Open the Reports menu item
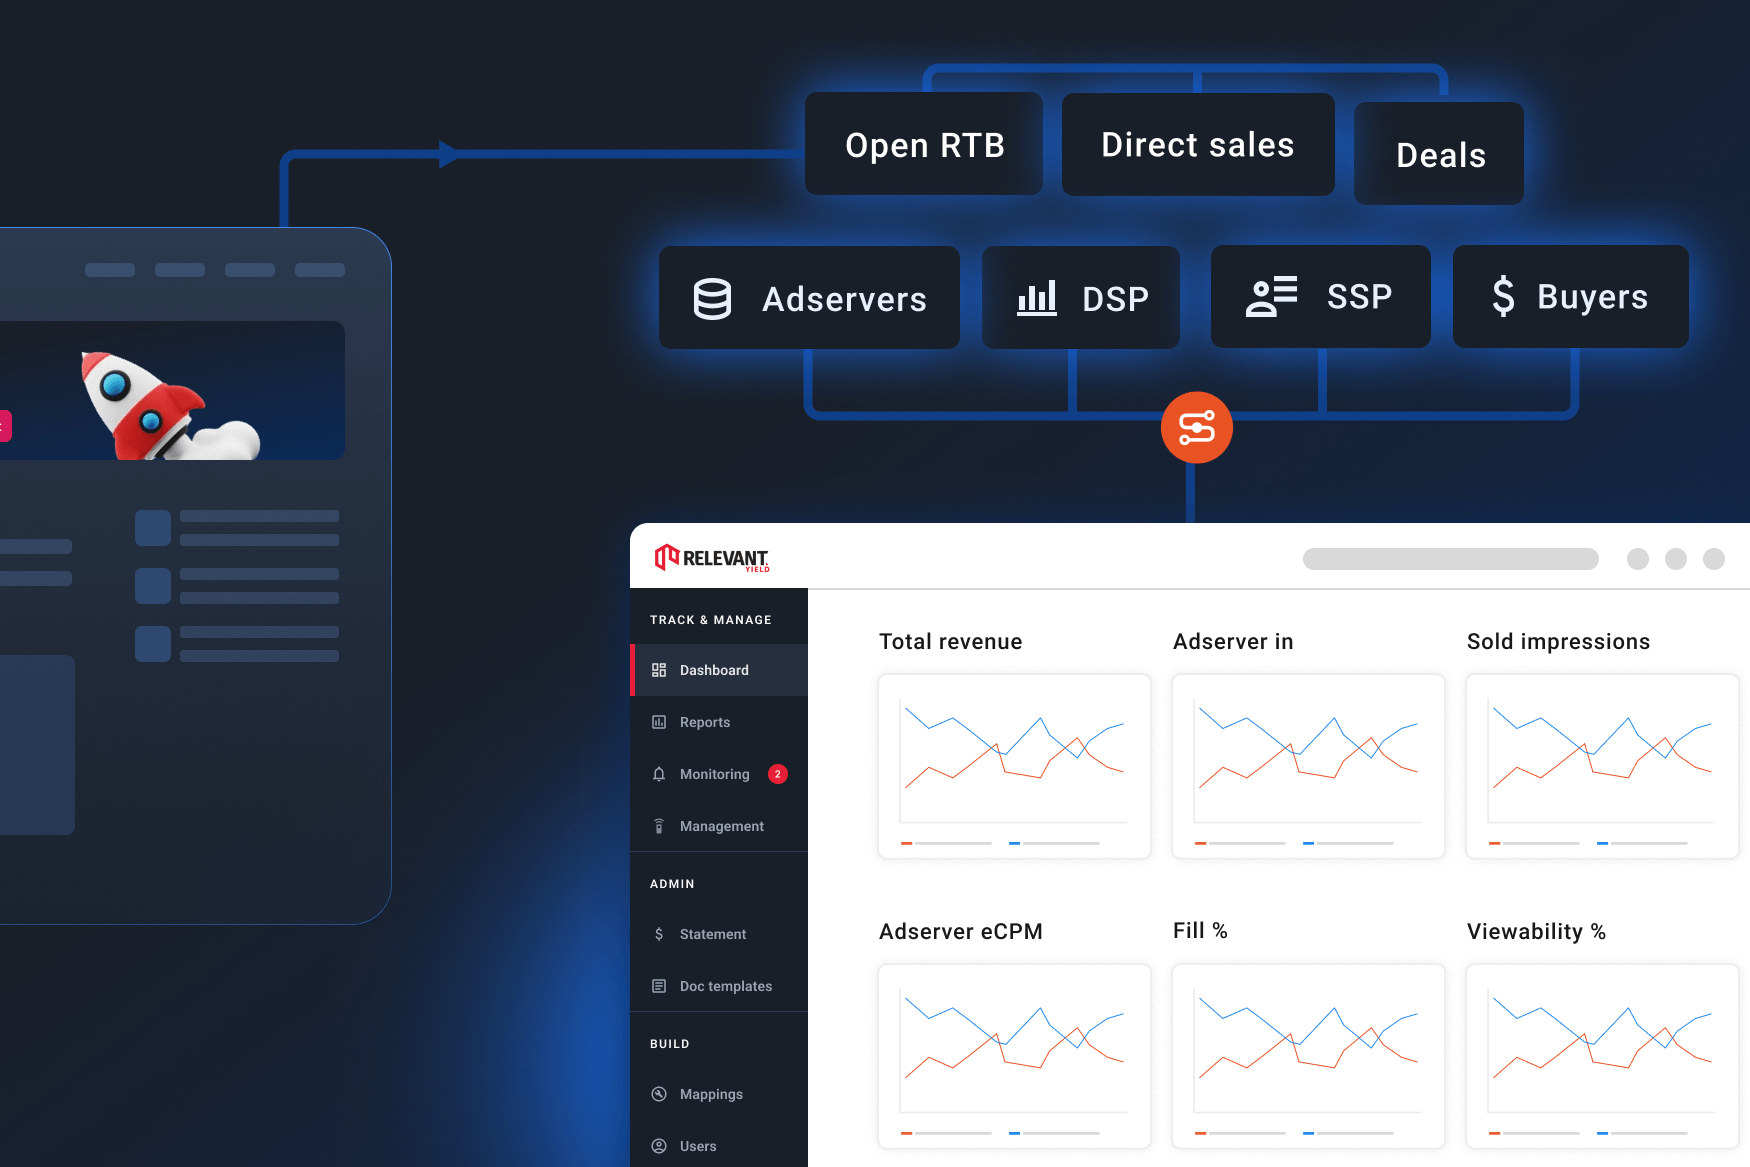Screen dimensions: 1750x1167 coord(719,722)
